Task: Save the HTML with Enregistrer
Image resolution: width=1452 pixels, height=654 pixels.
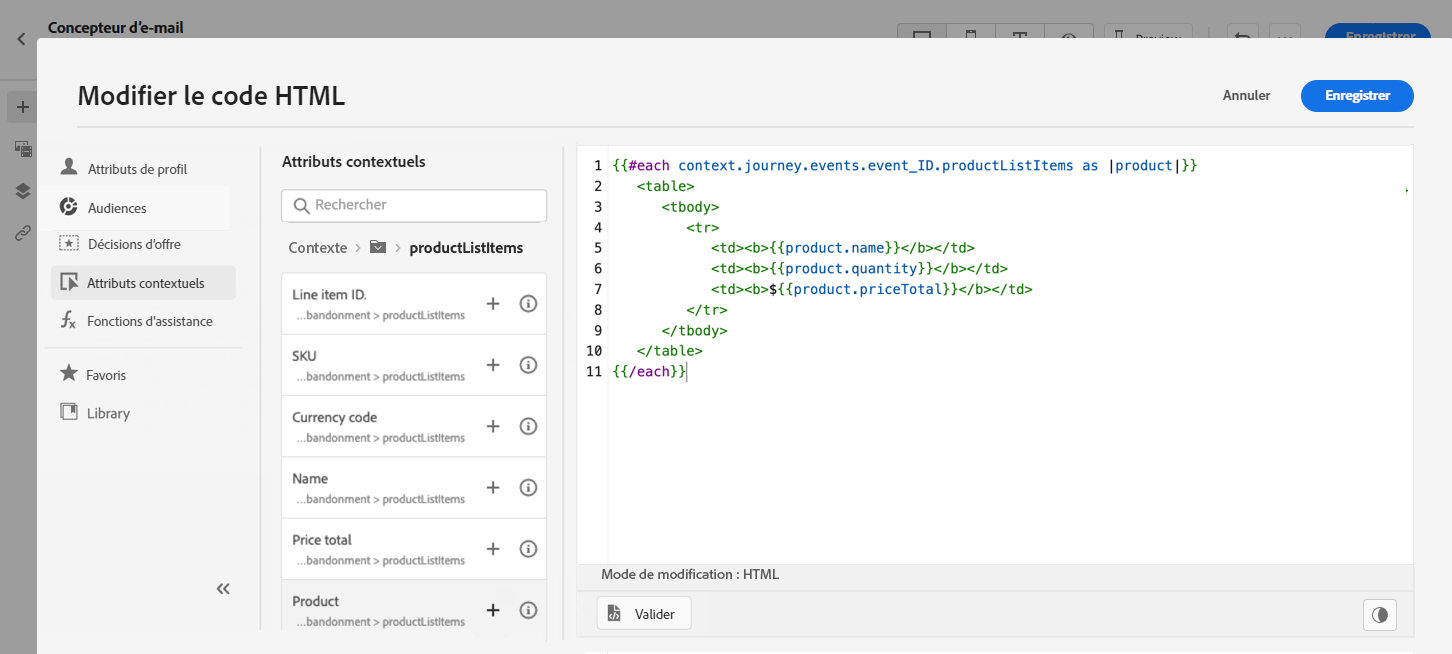Action: tap(1357, 96)
